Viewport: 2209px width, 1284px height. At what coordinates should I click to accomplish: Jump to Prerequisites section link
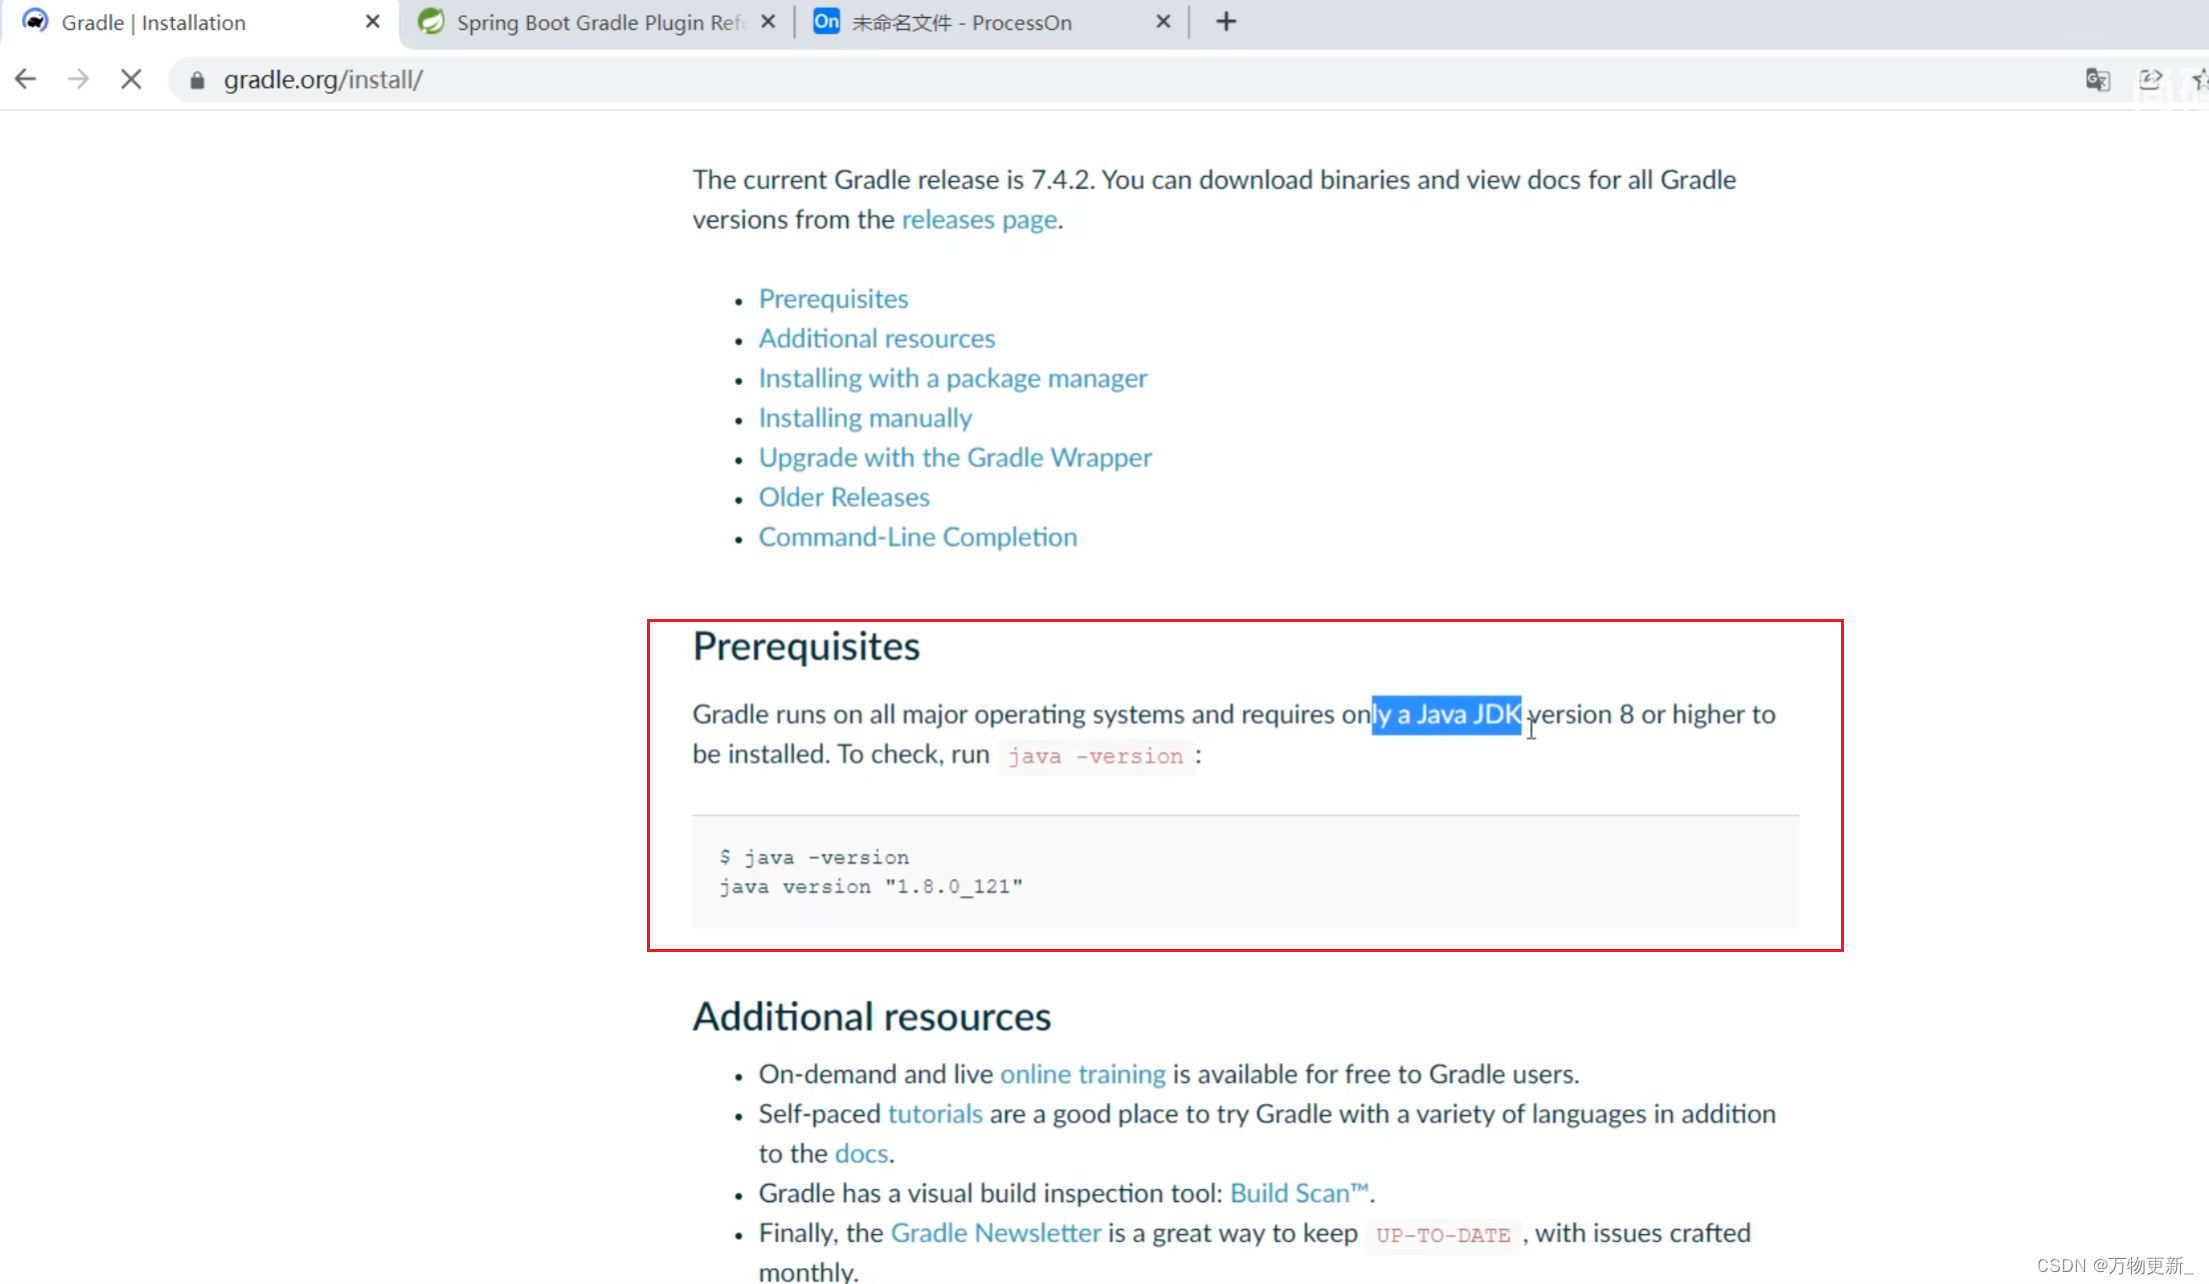(833, 299)
